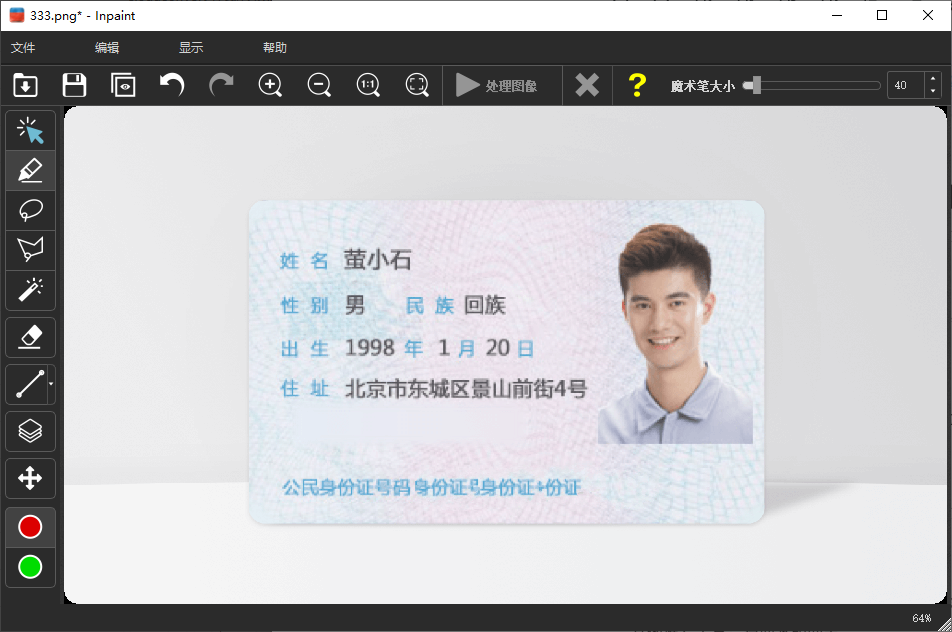Screen dimensions: 952x632
Task: Click the marker size value field
Action: 905,86
